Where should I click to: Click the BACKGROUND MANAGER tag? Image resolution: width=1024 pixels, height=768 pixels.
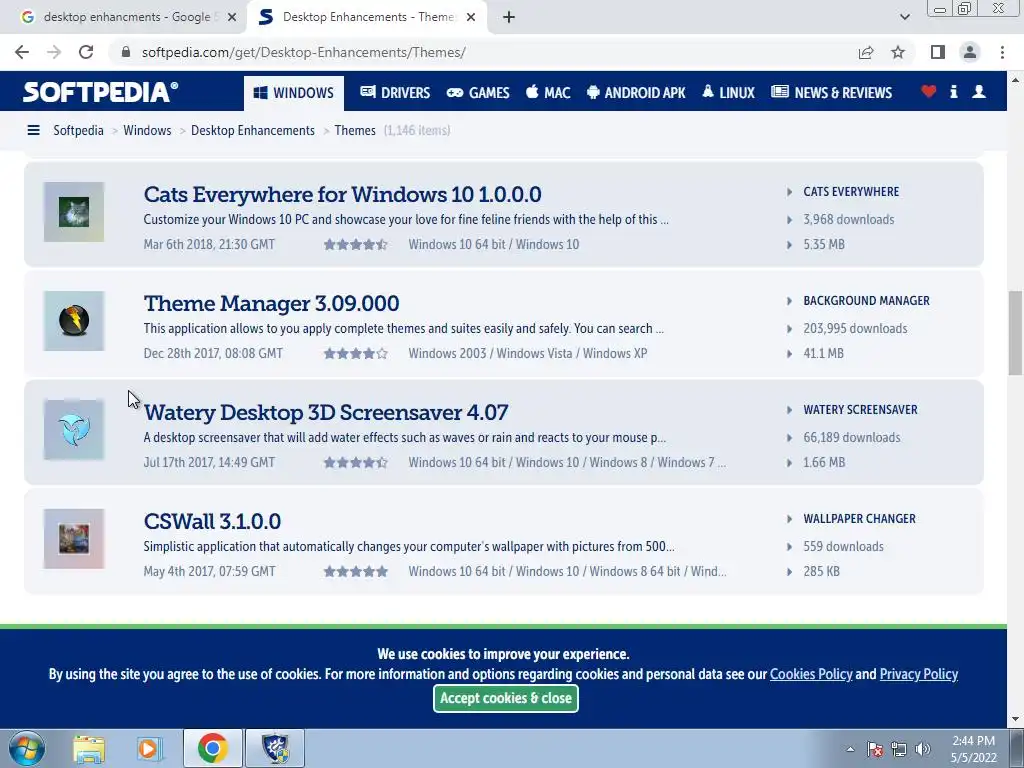866,301
